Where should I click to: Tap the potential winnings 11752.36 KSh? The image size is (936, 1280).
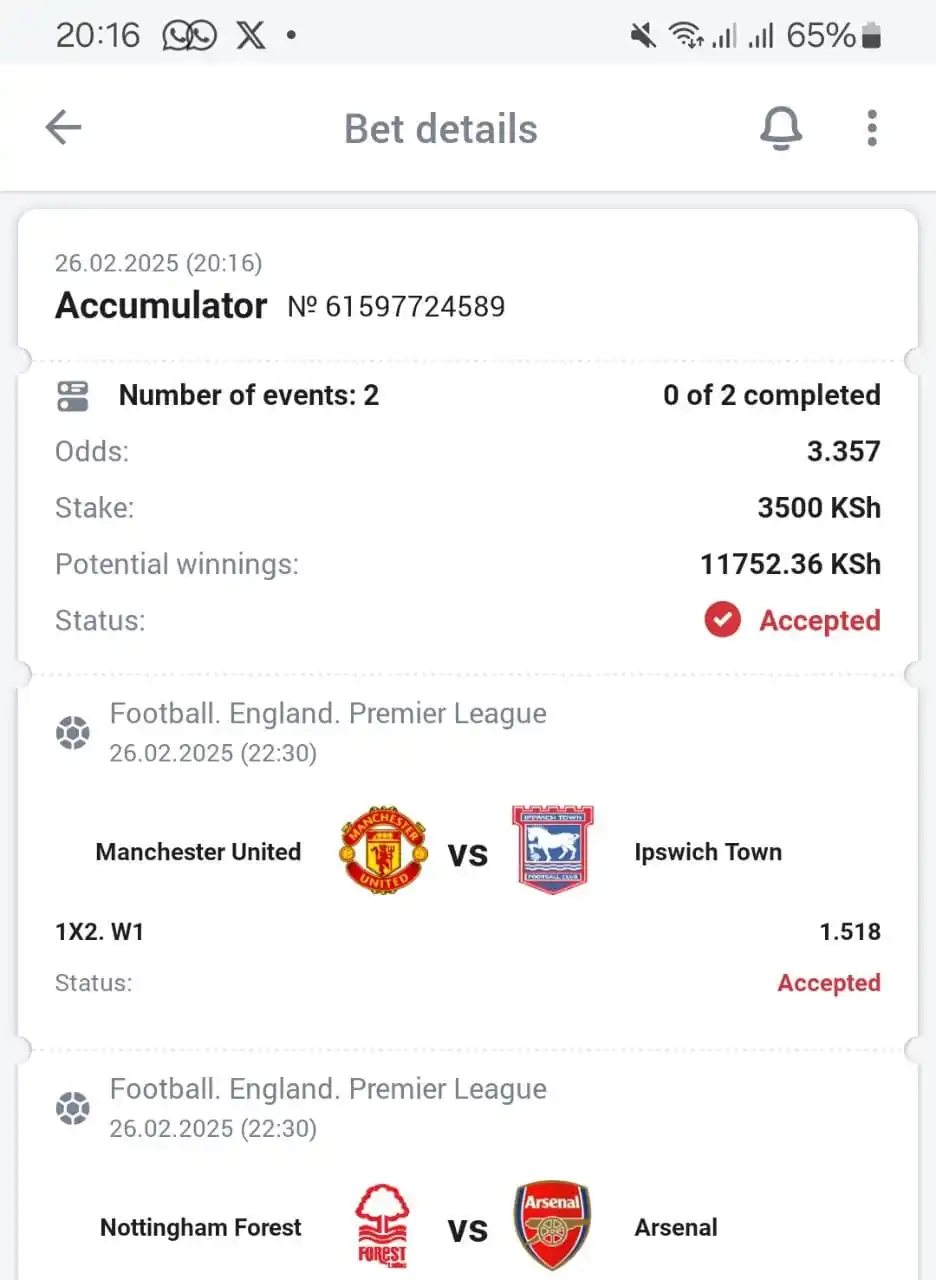[790, 564]
